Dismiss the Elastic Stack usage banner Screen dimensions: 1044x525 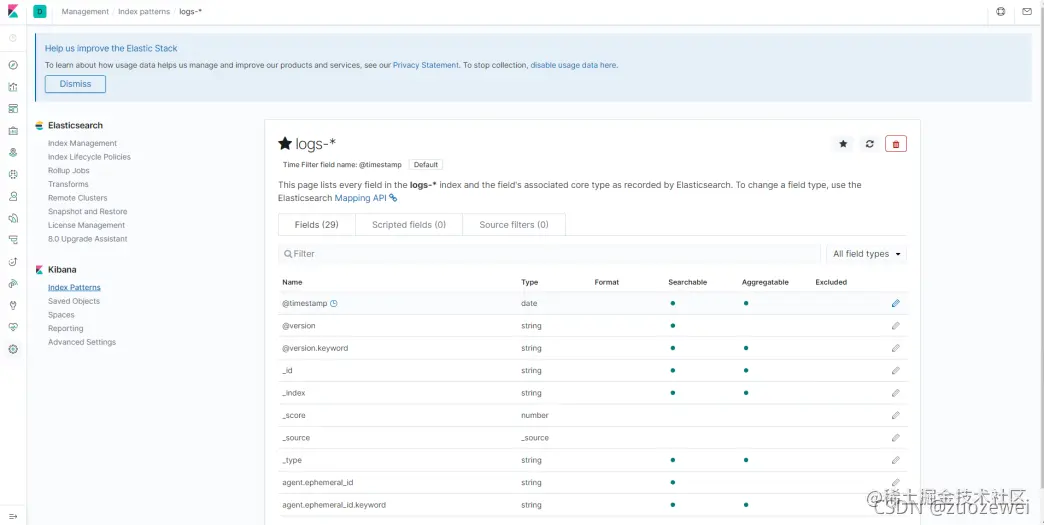[x=75, y=84]
